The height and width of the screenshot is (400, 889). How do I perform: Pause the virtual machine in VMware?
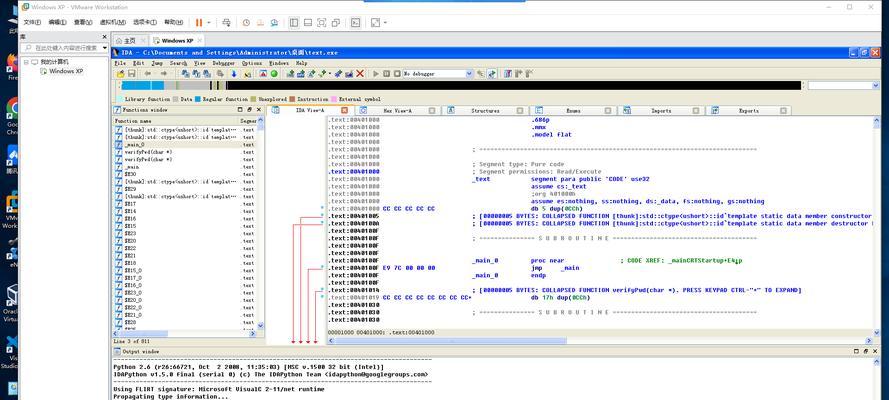tap(199, 23)
